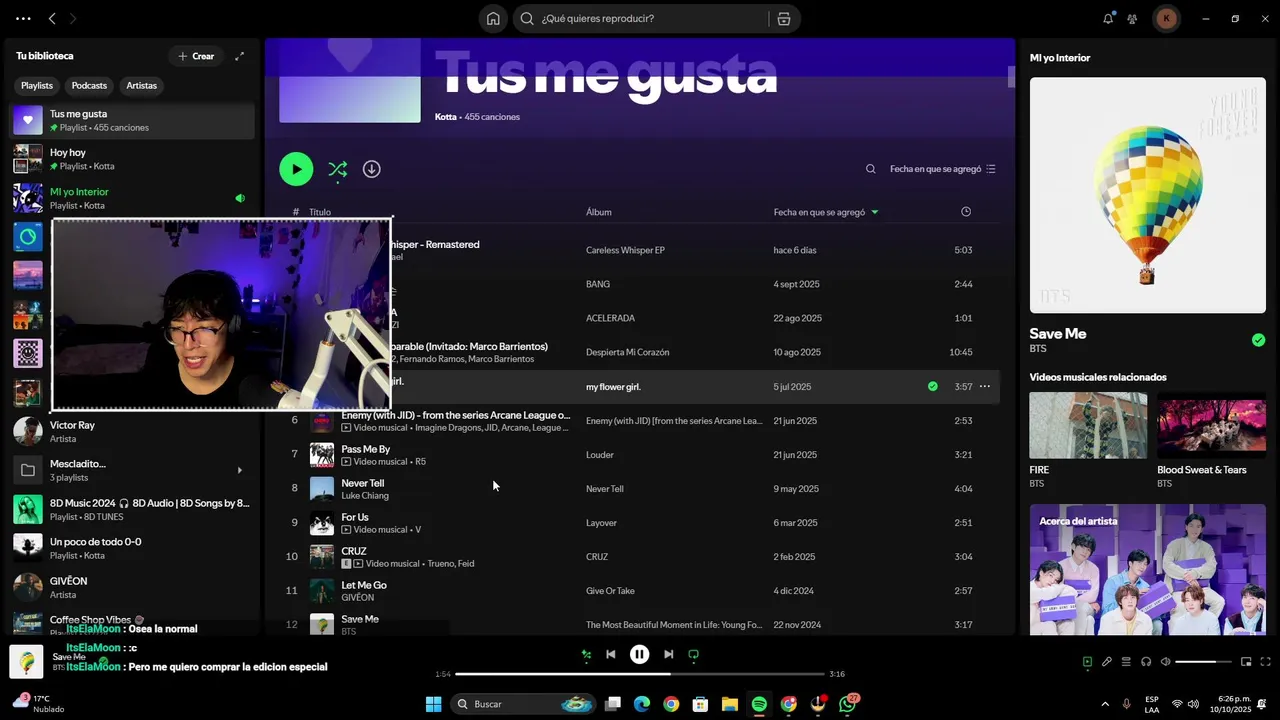Open the Blood Sweat & Tears video thumbnail
Screen dimensions: 1280x720
(1211, 425)
